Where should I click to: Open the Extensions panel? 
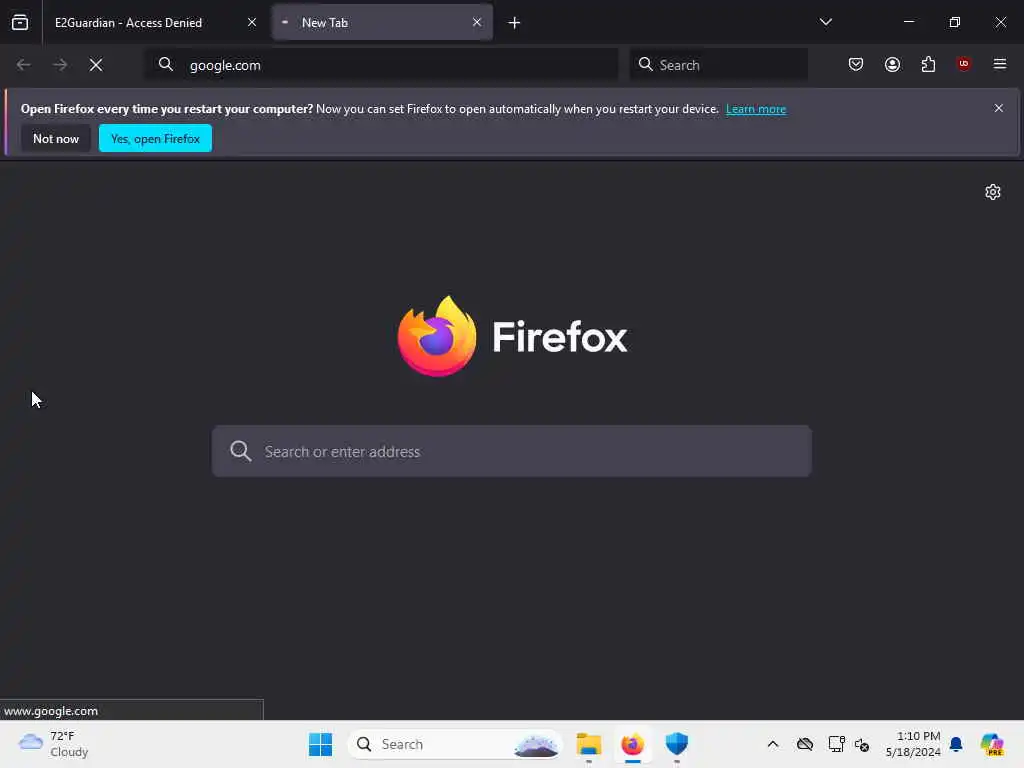928,64
